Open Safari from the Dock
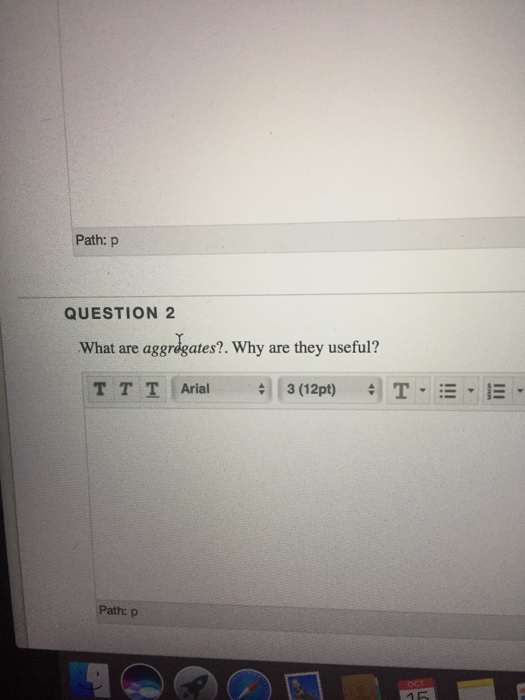Viewport: 525px width, 700px height. click(249, 685)
